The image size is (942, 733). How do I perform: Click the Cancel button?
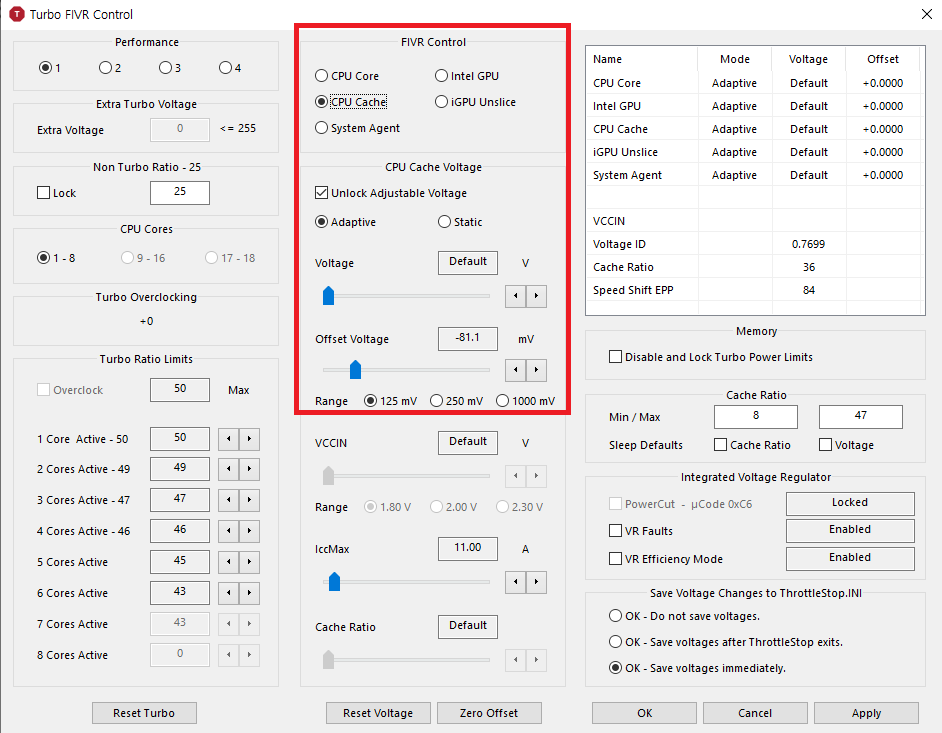tap(755, 713)
